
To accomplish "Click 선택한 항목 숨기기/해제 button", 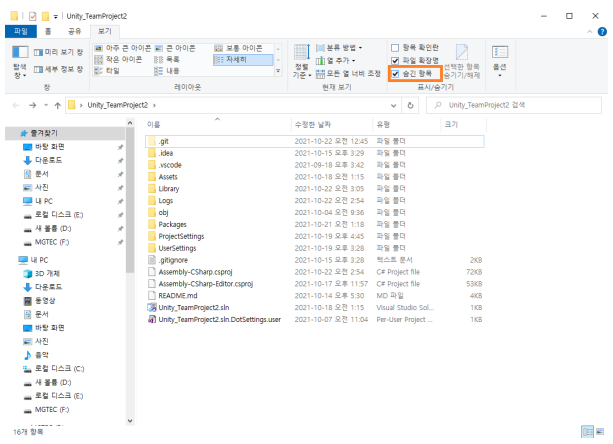I will click(462, 62).
